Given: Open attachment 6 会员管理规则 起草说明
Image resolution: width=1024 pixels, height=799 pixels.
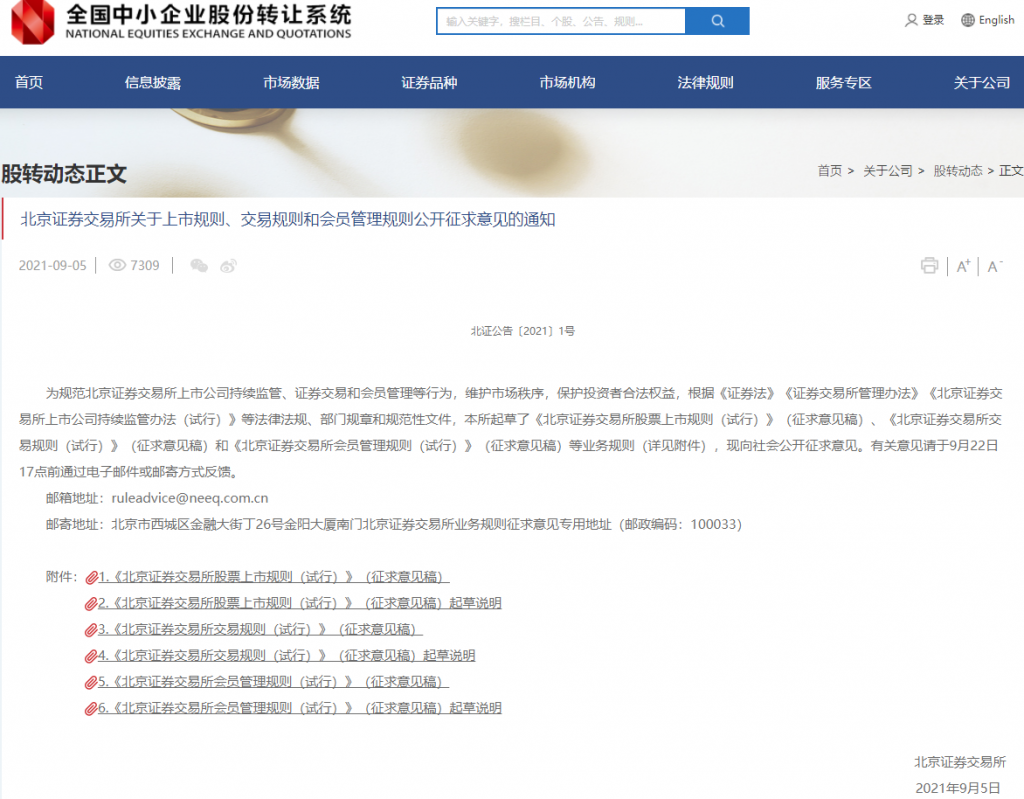Looking at the screenshot, I should [x=300, y=708].
